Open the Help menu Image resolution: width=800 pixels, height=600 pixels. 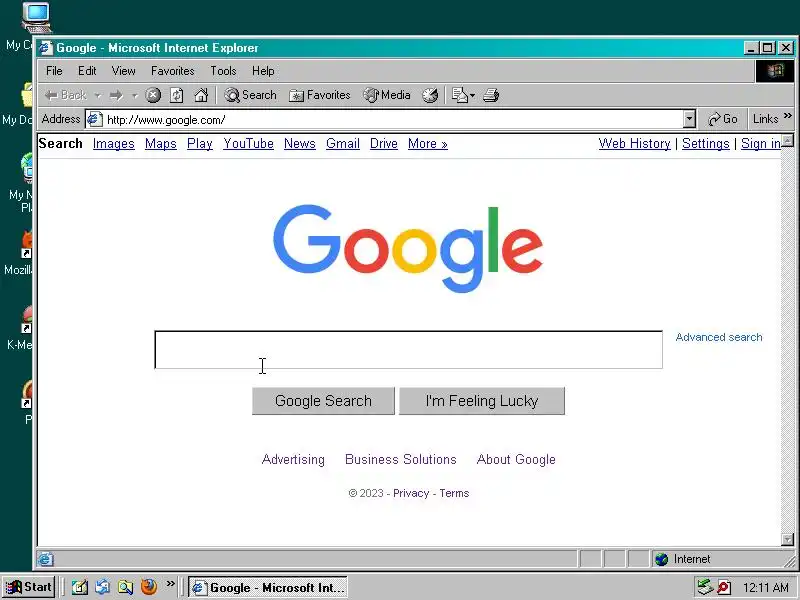pos(263,71)
